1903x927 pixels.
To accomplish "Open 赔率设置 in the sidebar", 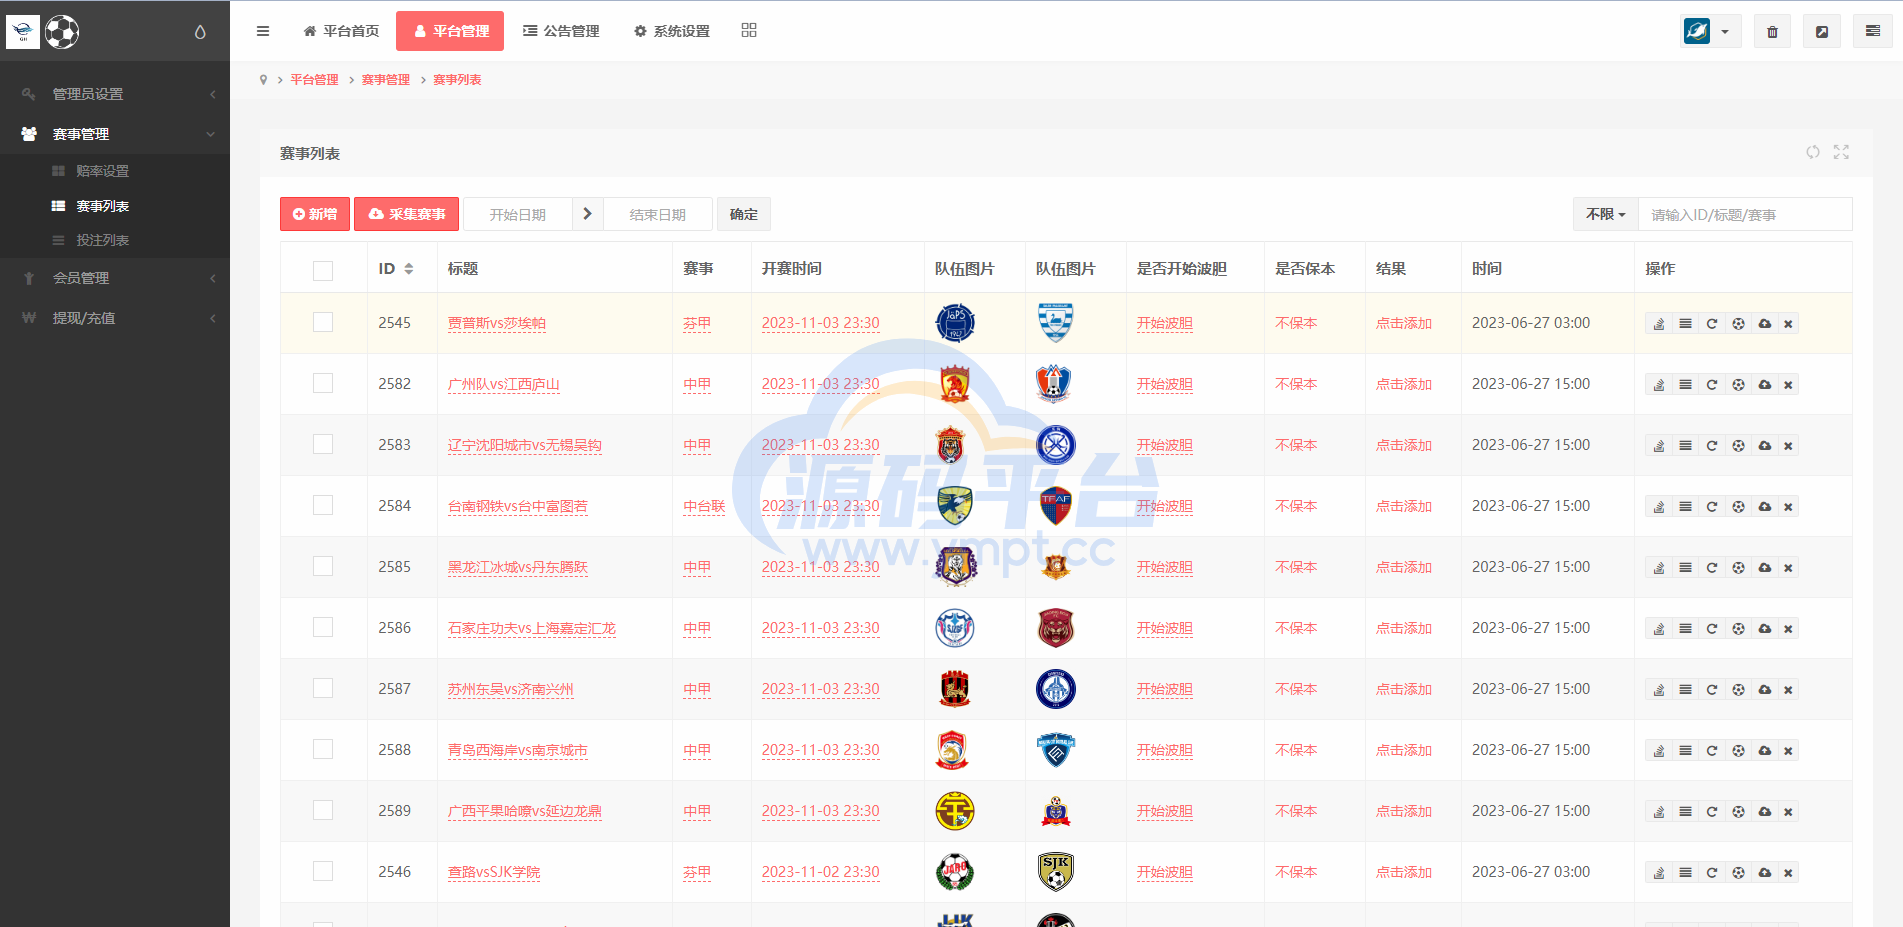I will [102, 171].
